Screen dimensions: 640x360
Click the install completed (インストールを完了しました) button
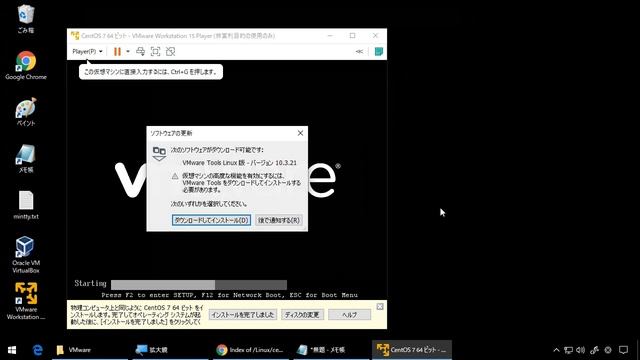[243, 315]
